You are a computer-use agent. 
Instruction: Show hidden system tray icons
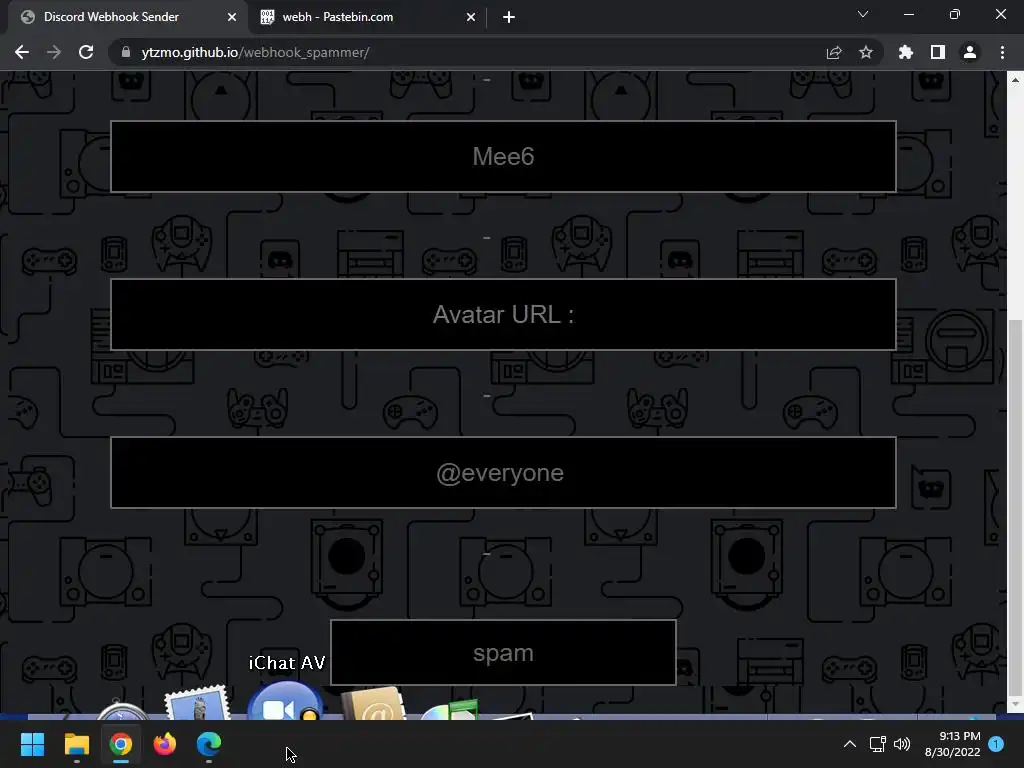tap(850, 744)
